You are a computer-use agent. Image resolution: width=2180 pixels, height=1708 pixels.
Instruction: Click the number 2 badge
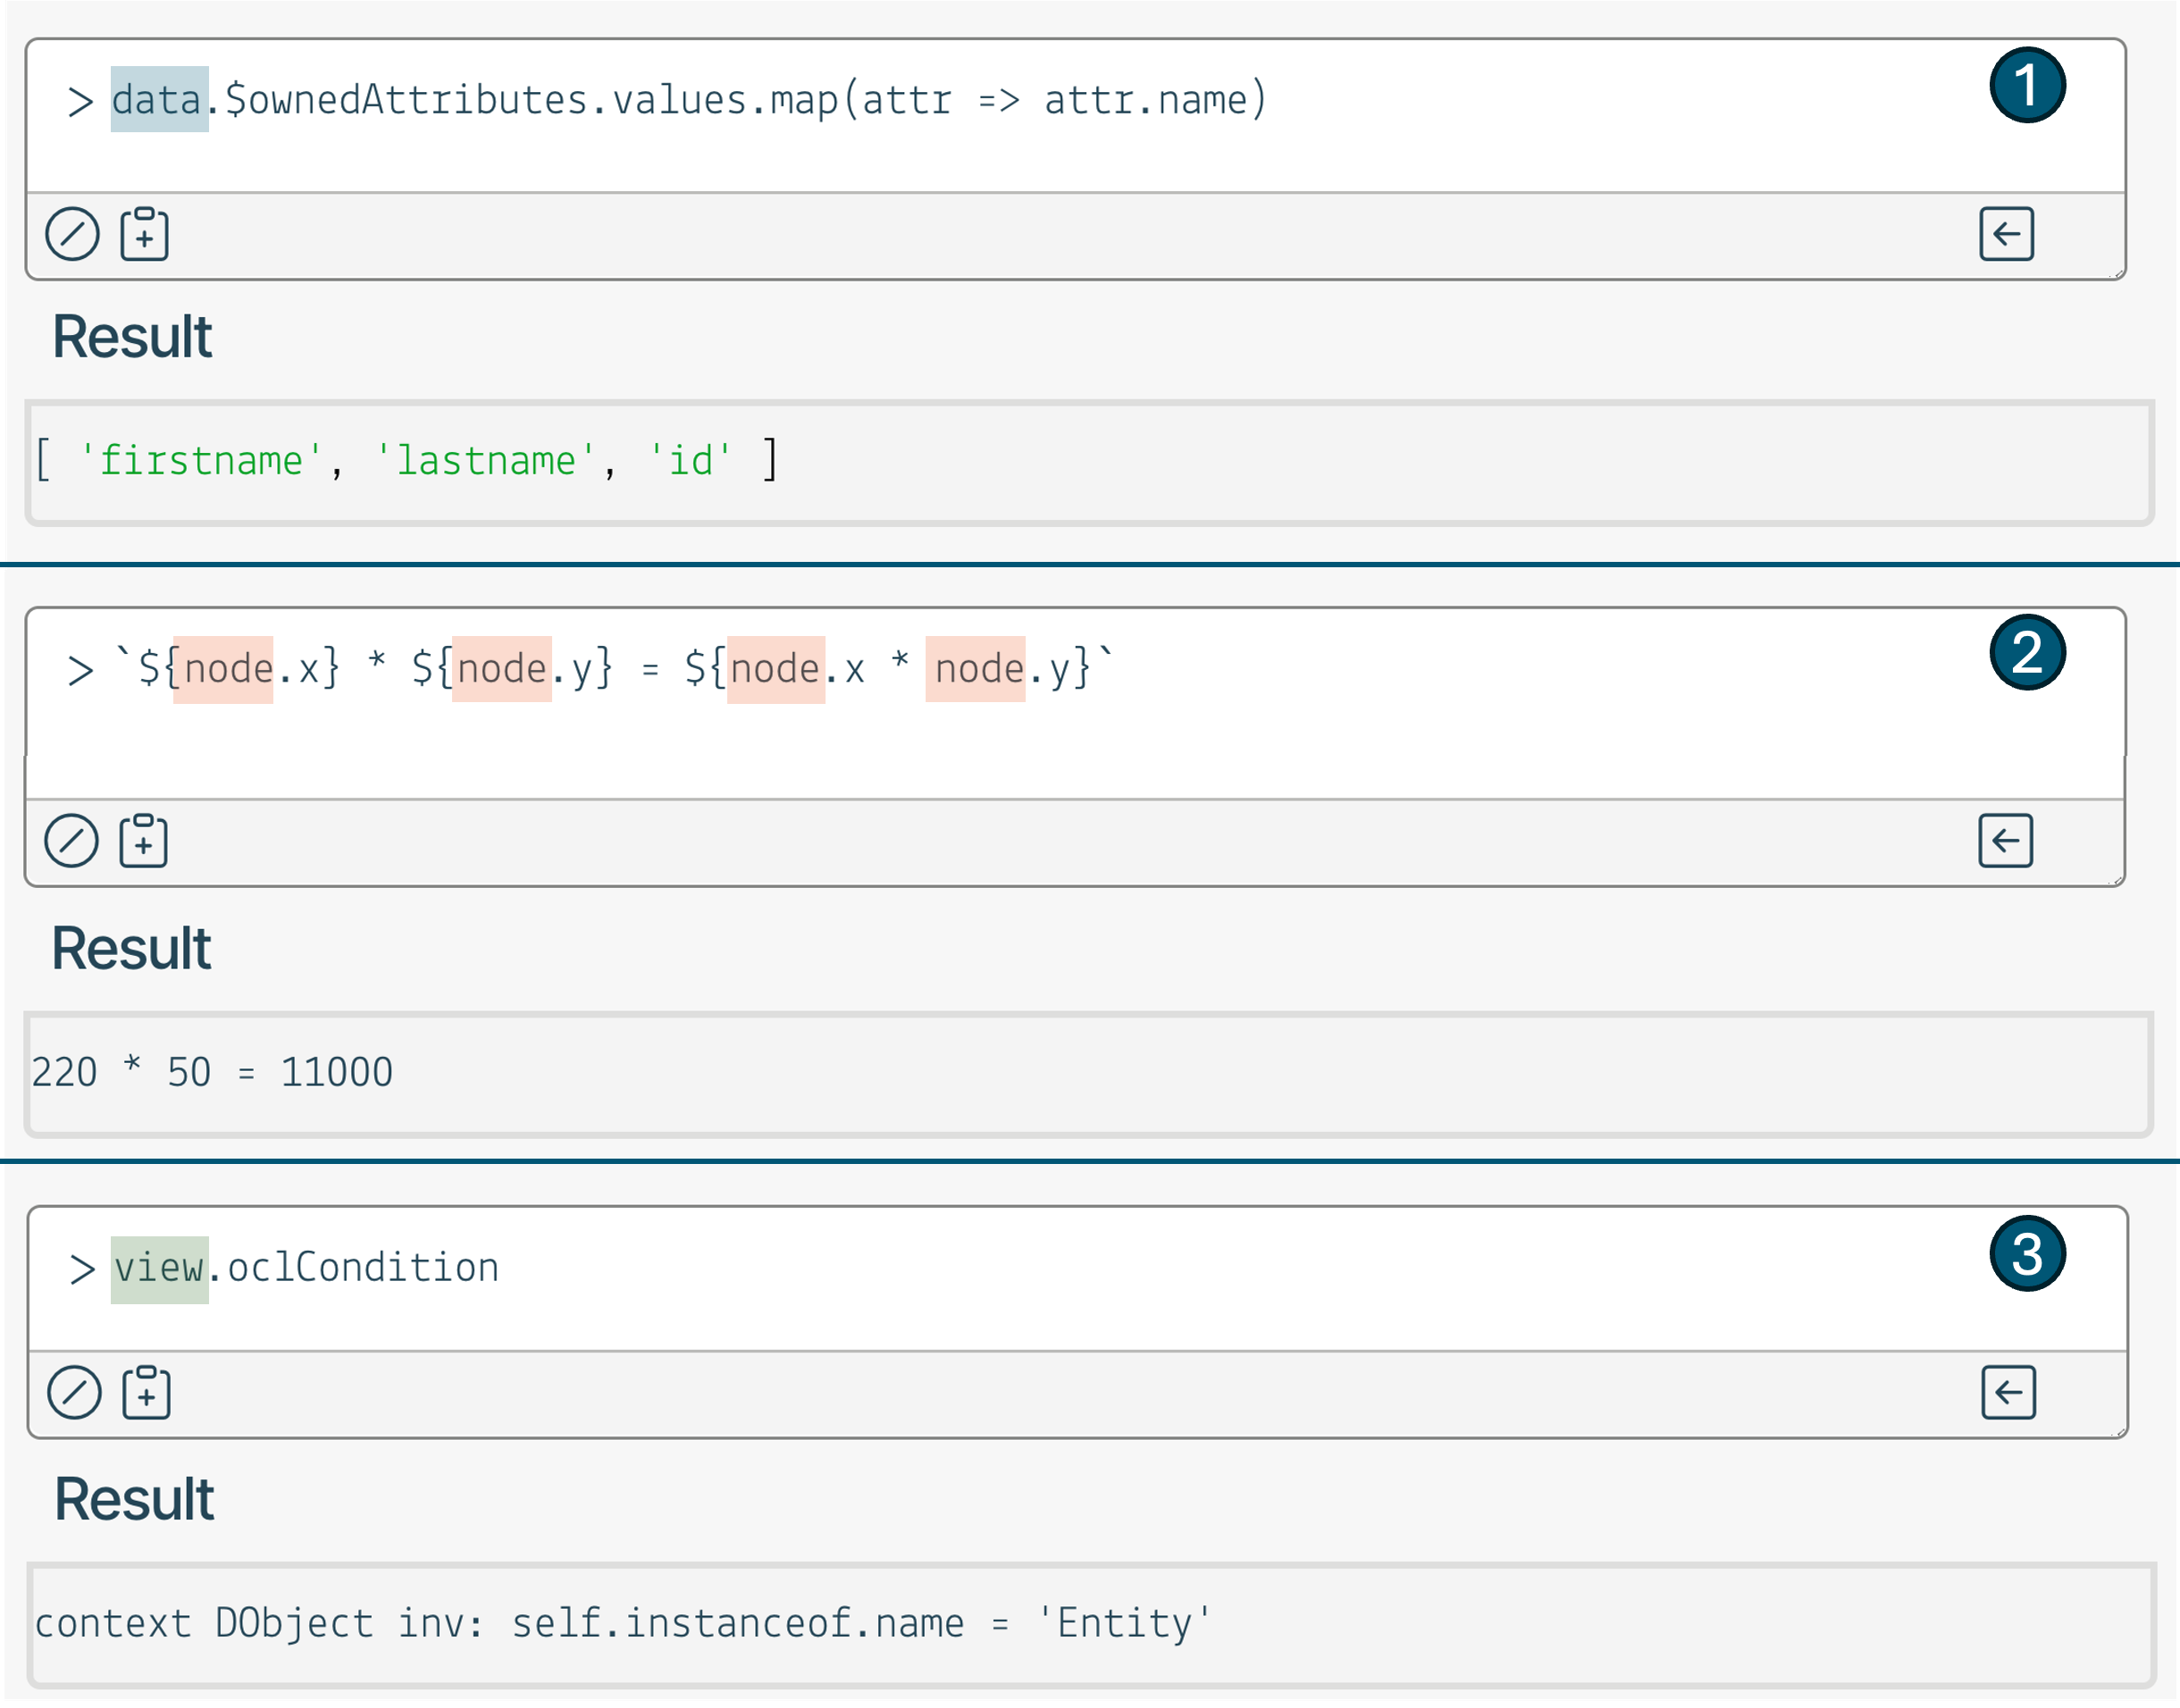2027,652
